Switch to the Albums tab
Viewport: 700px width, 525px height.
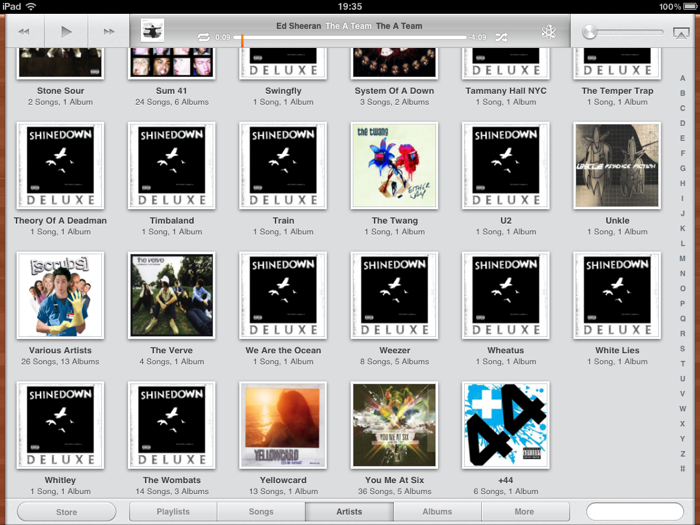pyautogui.click(x=437, y=512)
